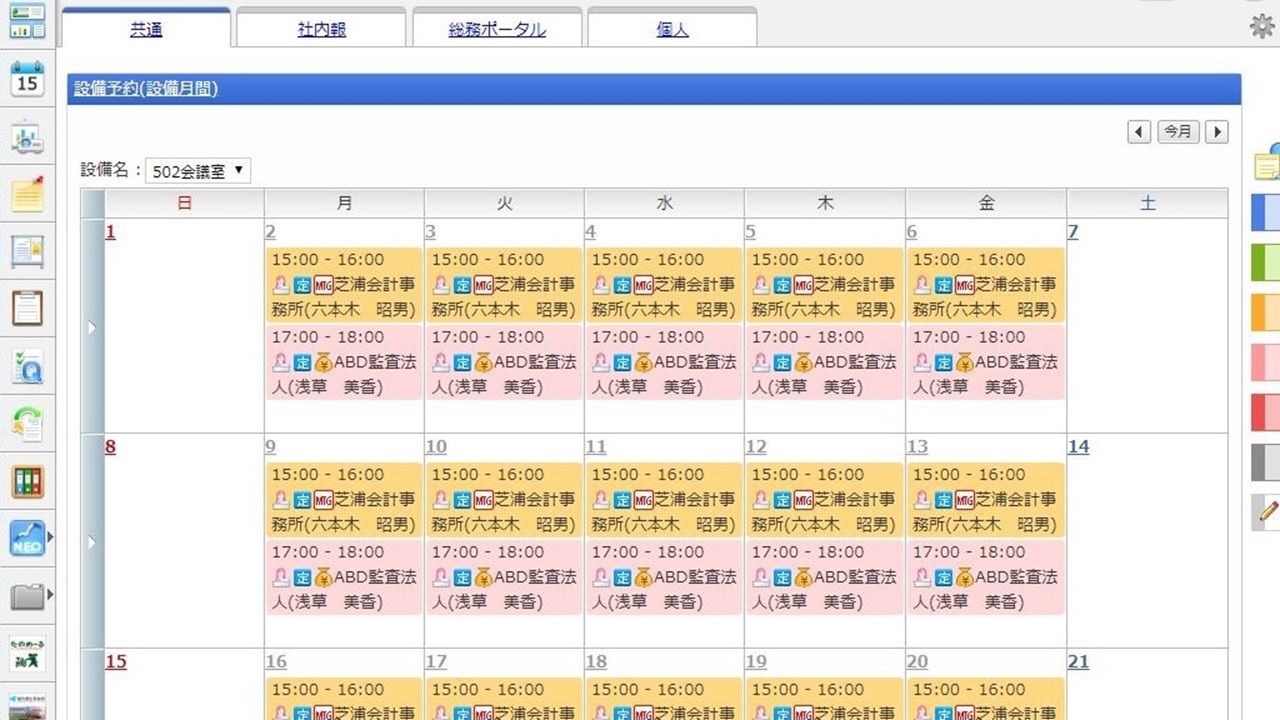Open the document search magnifier icon

pos(27,367)
